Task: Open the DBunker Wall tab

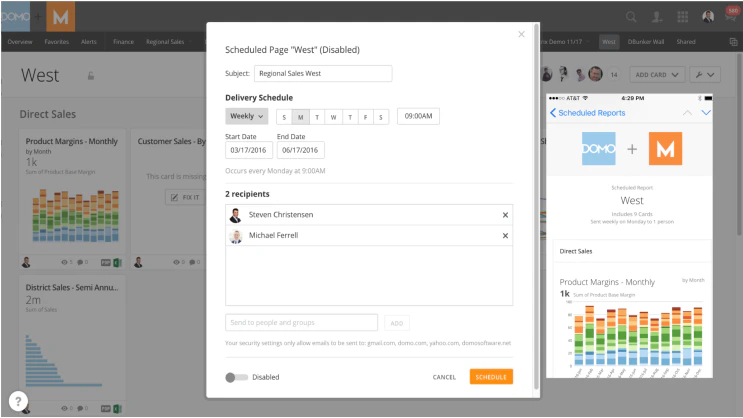Action: click(x=645, y=42)
